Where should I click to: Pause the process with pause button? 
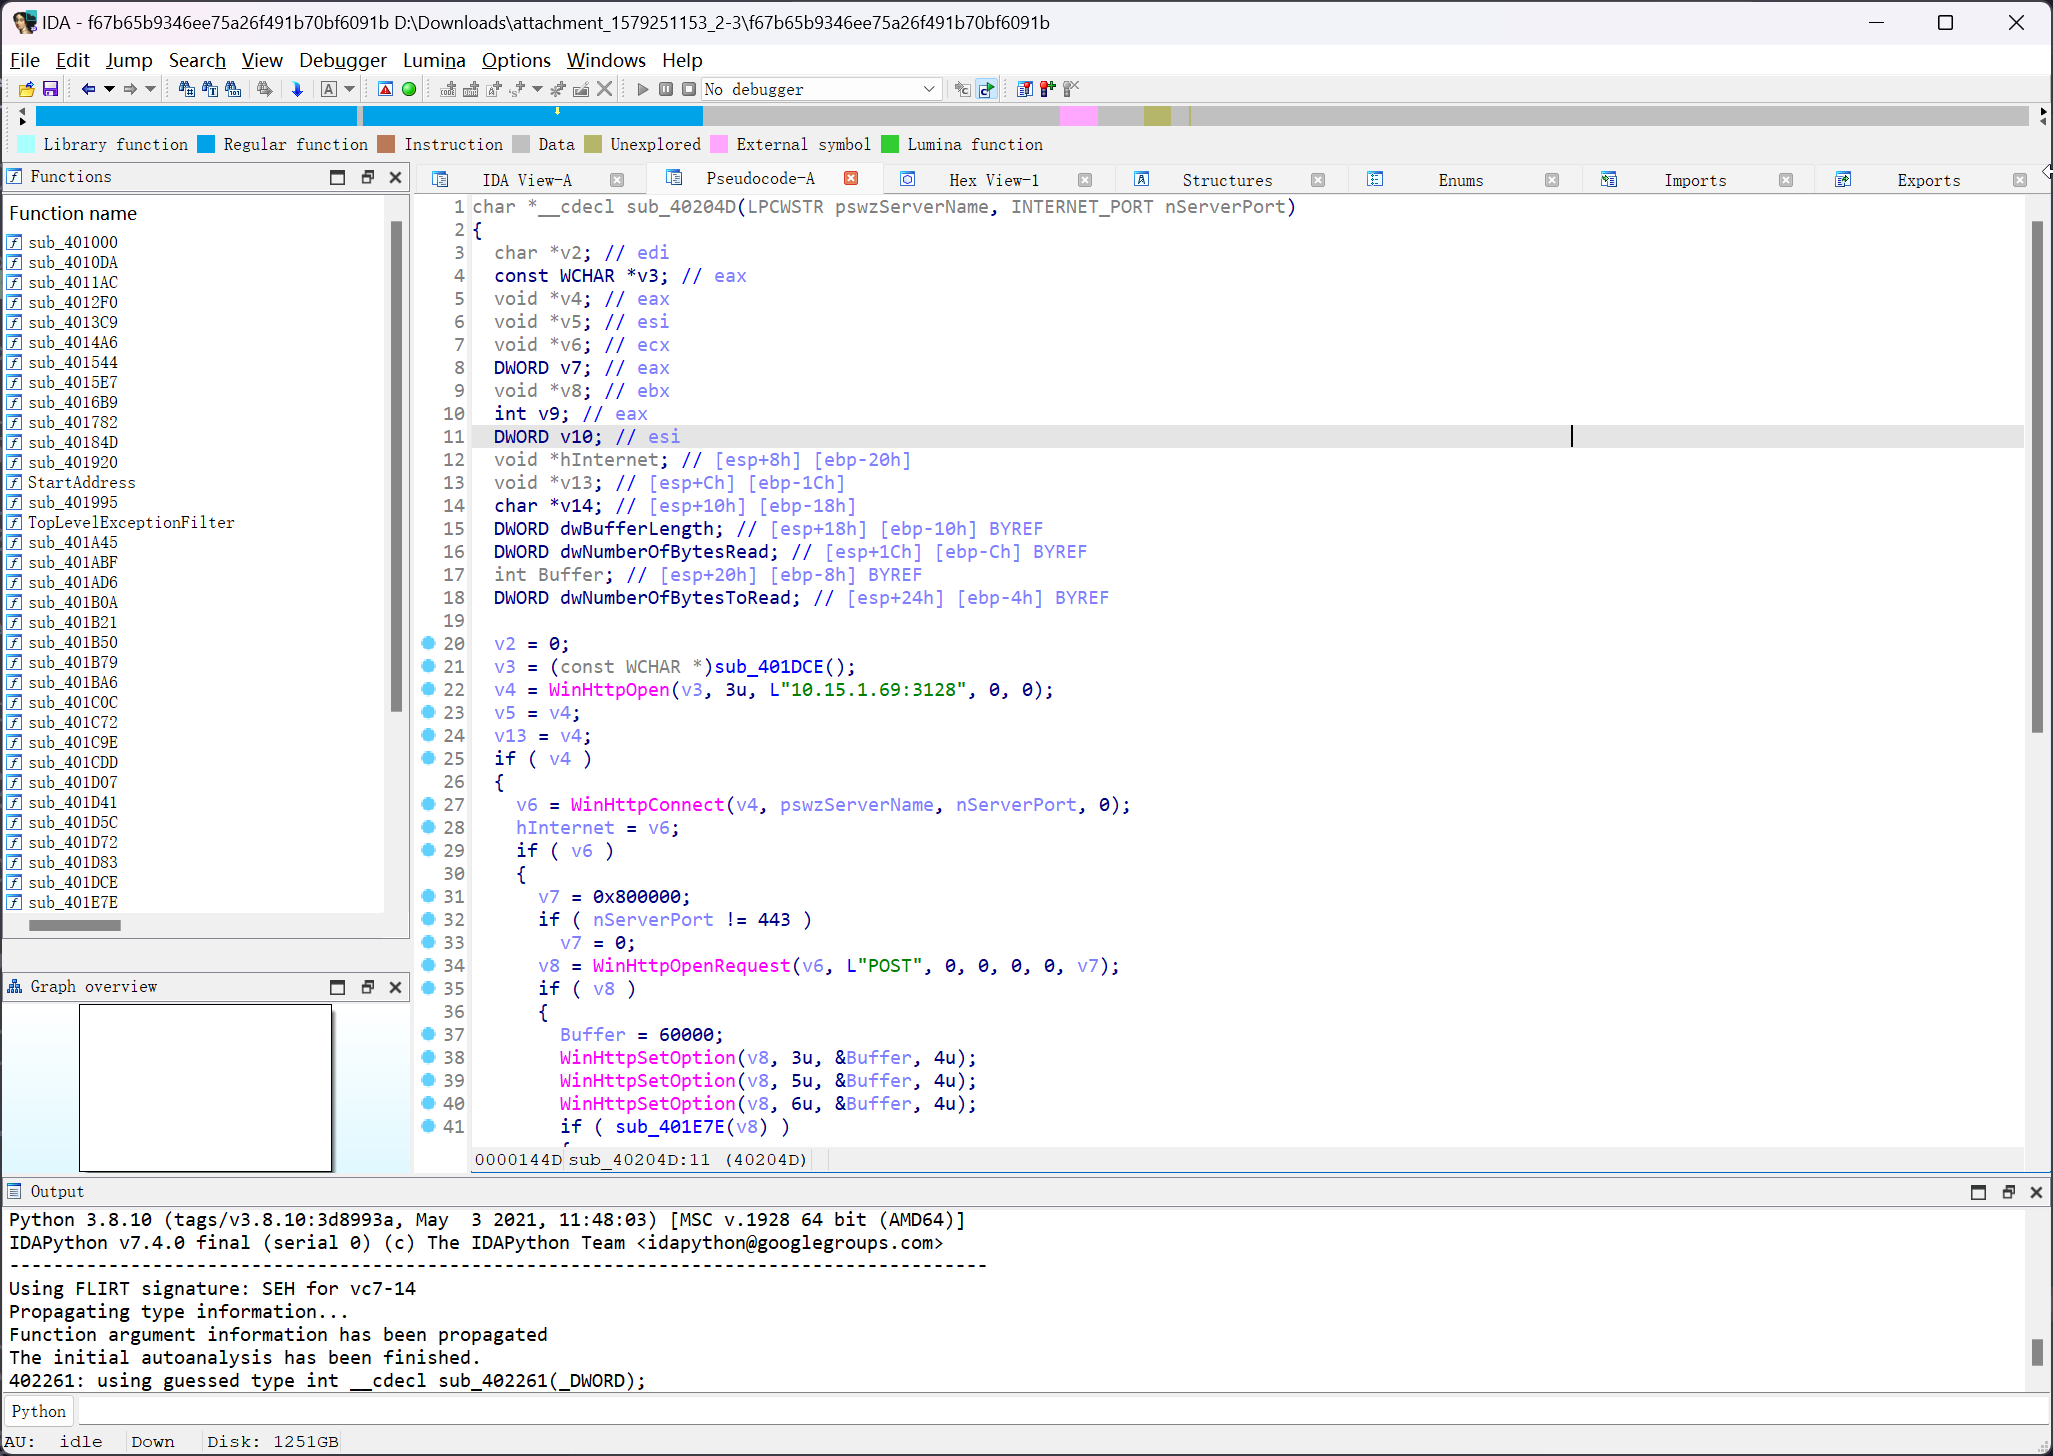pyautogui.click(x=666, y=89)
